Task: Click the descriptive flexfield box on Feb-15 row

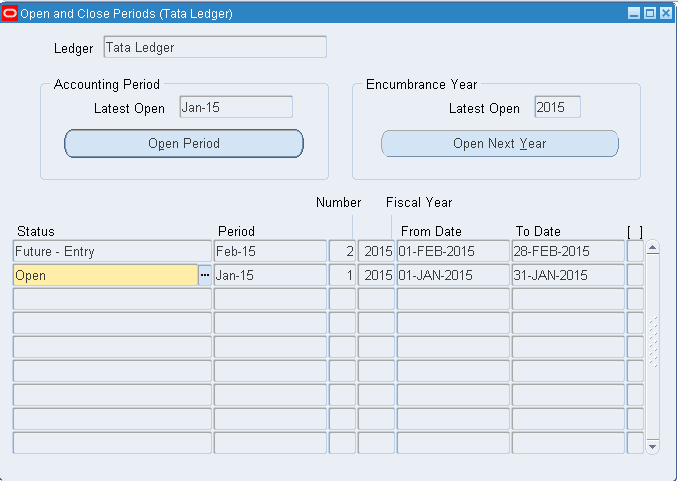Action: (635, 251)
